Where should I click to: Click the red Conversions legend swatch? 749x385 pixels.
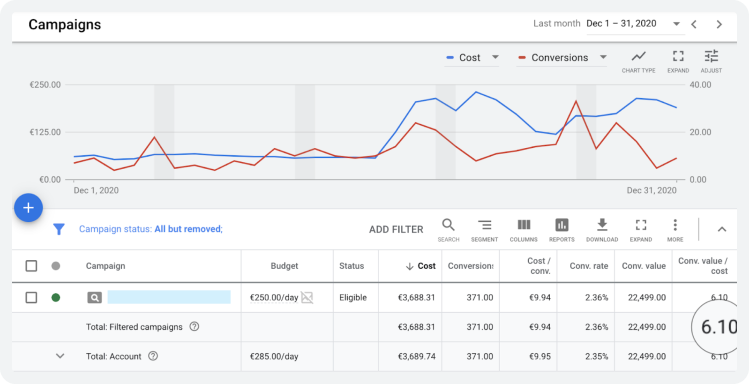coord(522,58)
